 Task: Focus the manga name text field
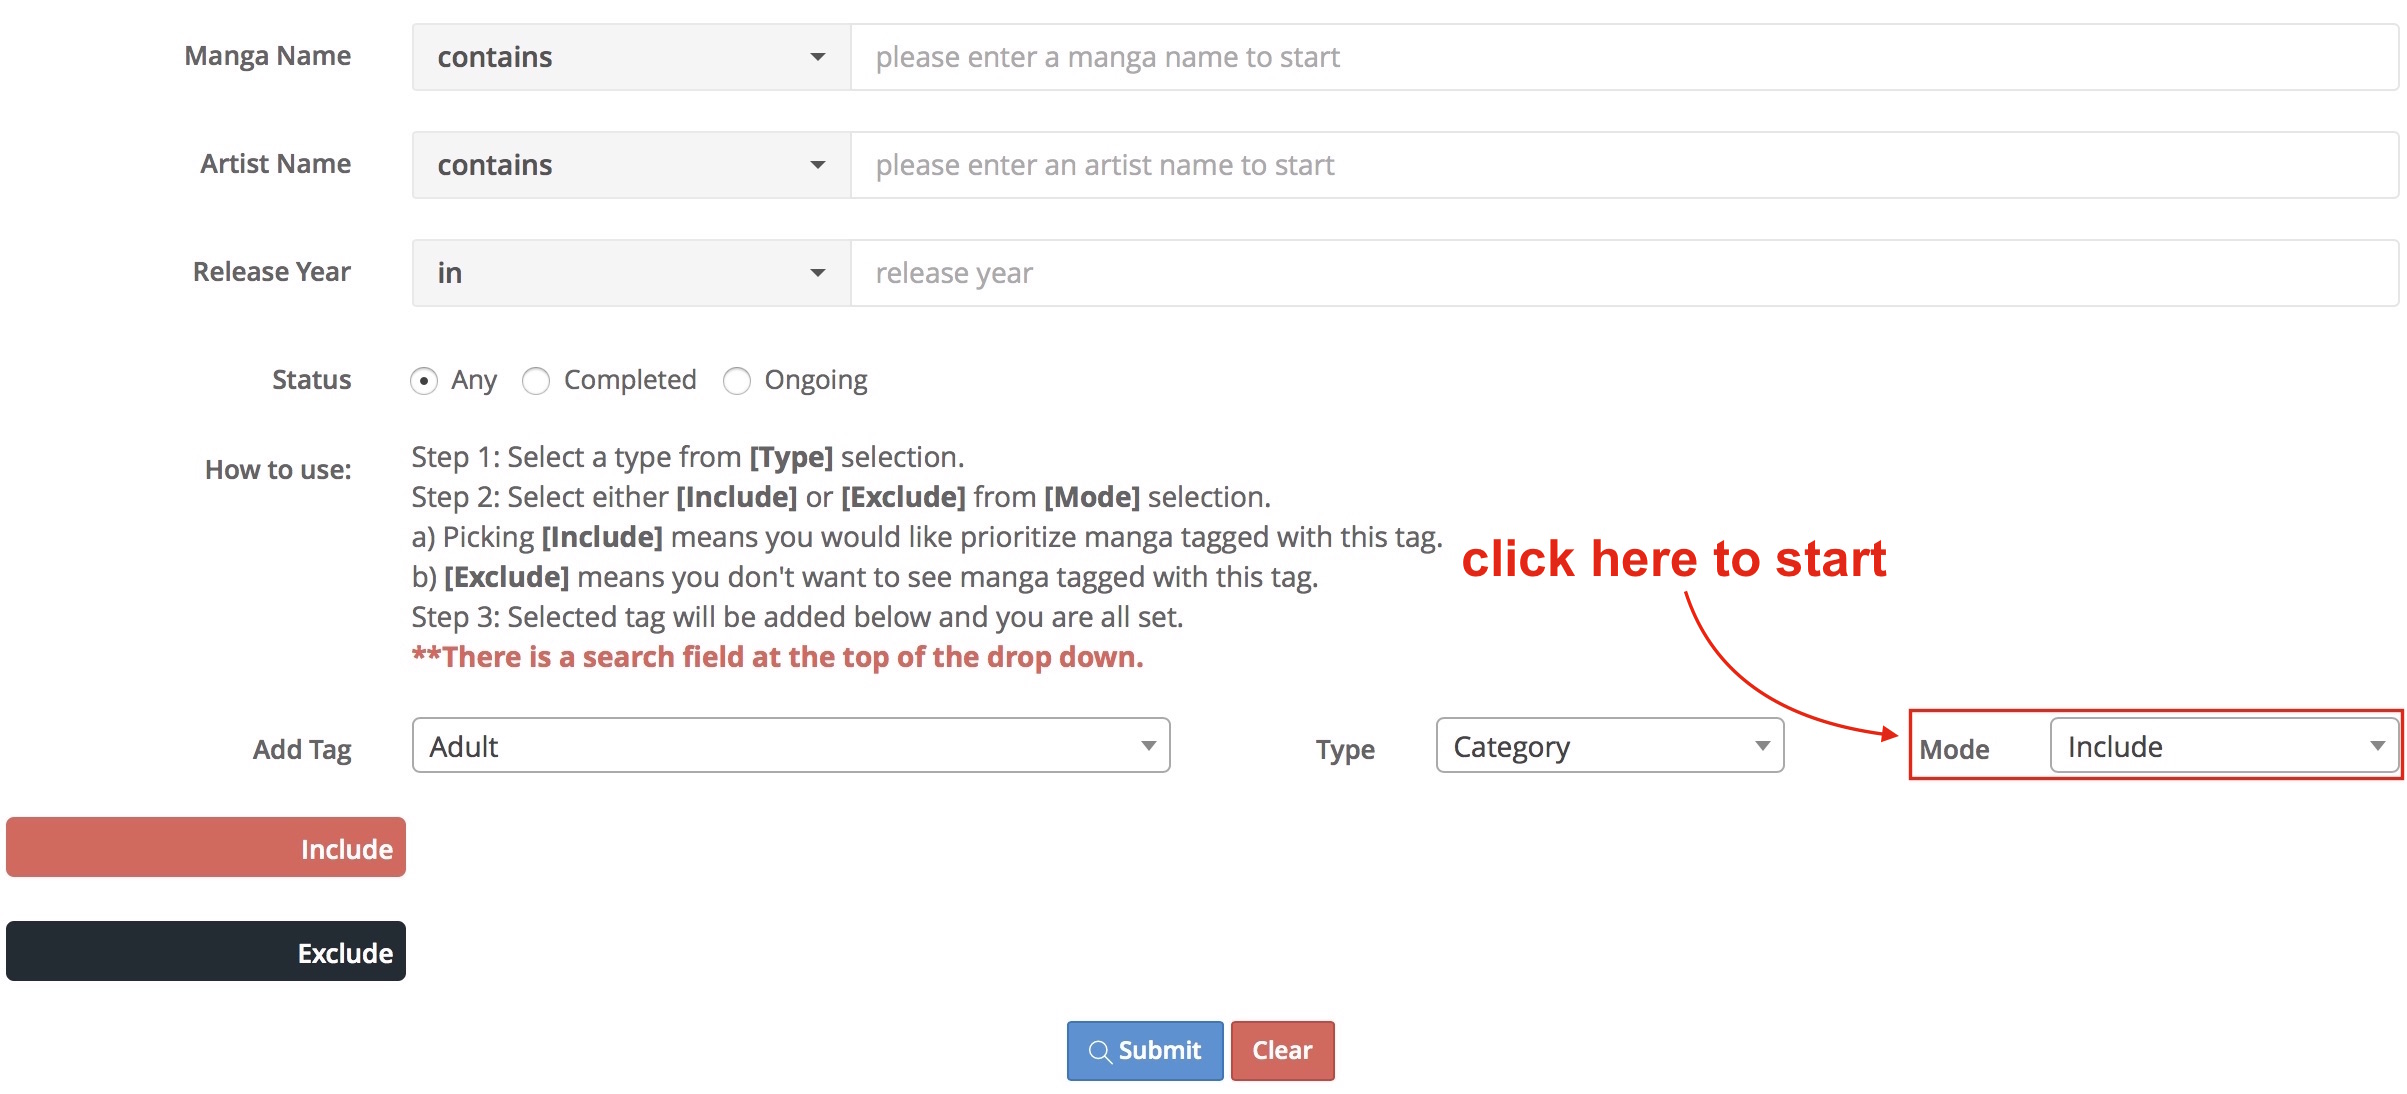1624,57
